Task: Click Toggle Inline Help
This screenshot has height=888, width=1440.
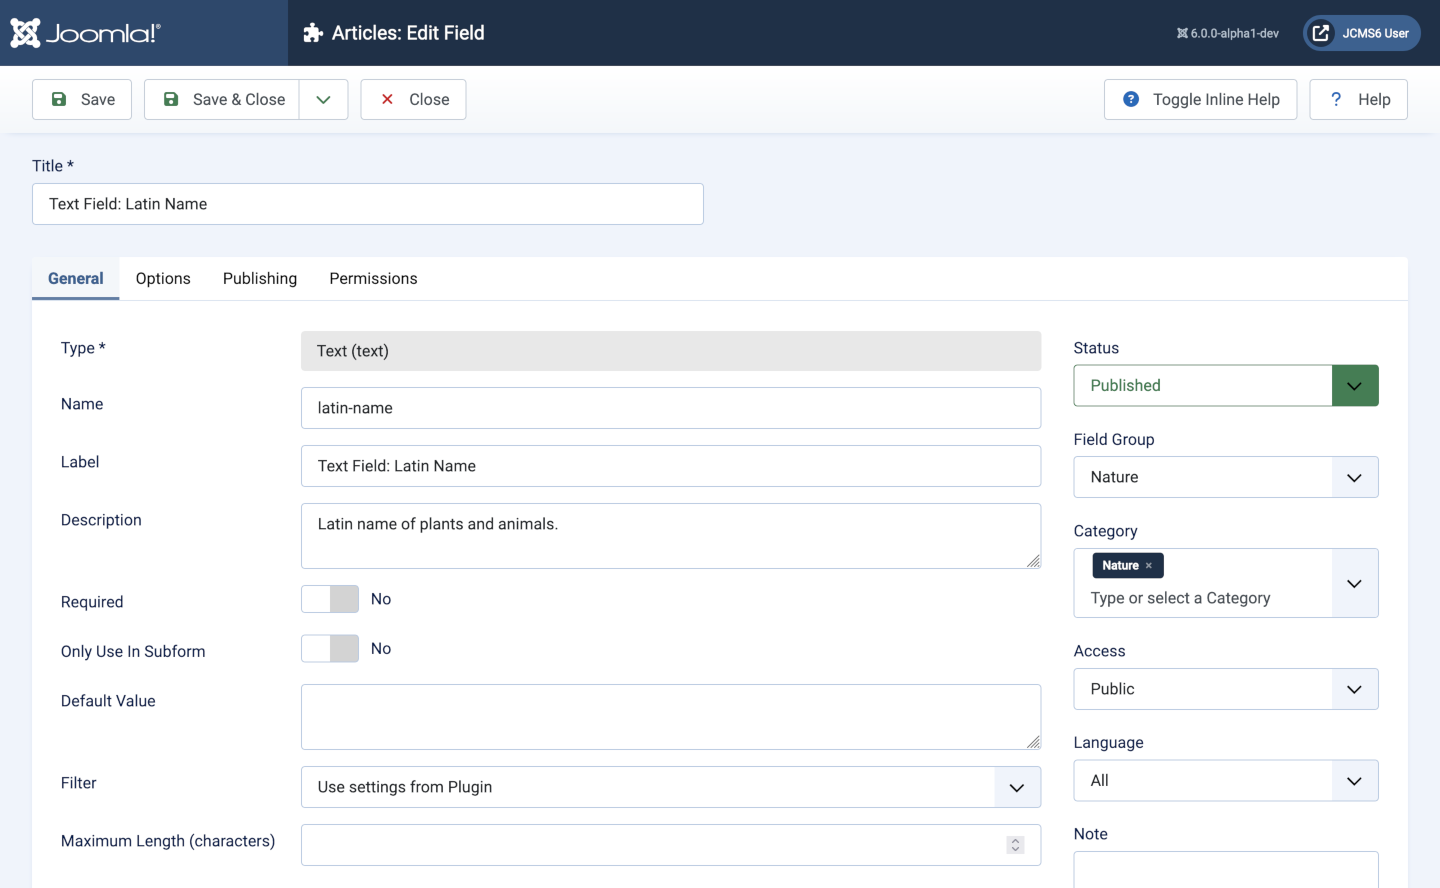Action: (x=1200, y=99)
